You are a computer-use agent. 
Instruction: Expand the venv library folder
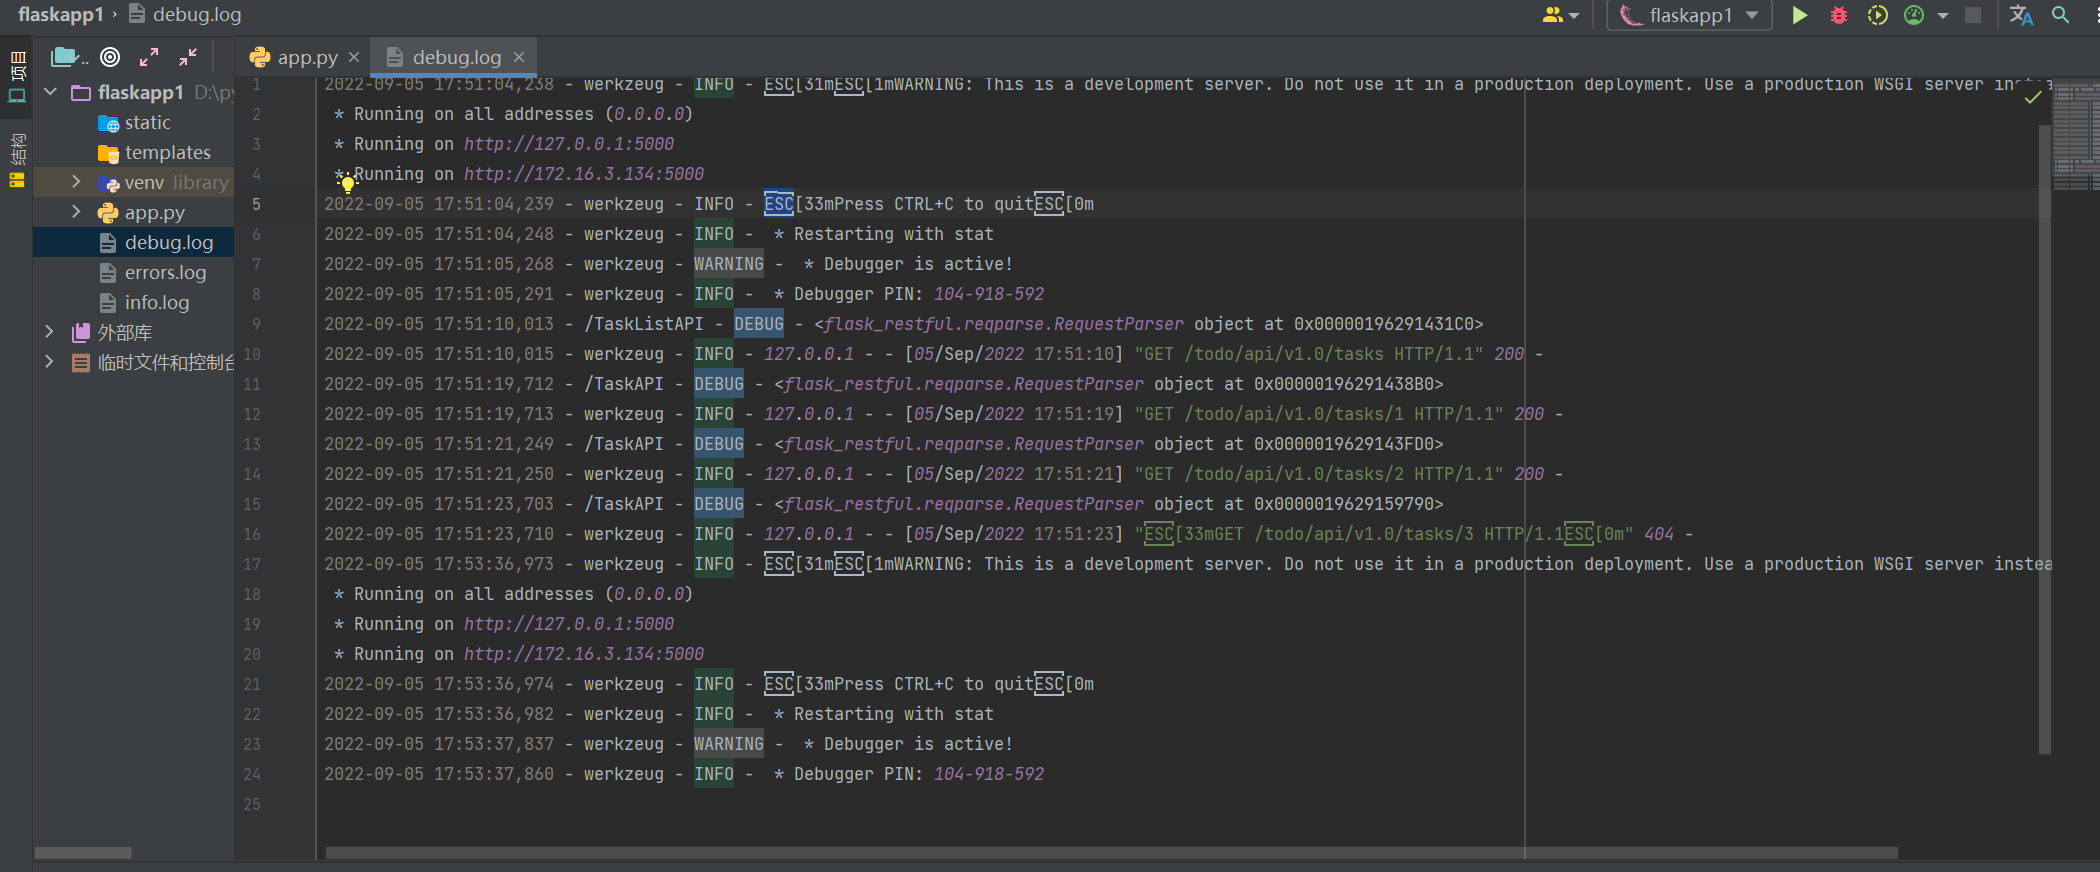pos(76,182)
